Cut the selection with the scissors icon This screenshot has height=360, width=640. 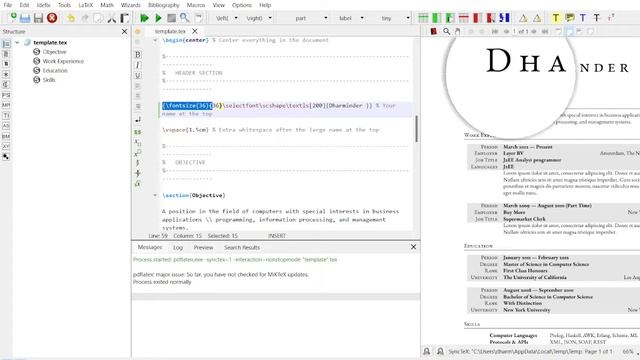tap(111, 18)
